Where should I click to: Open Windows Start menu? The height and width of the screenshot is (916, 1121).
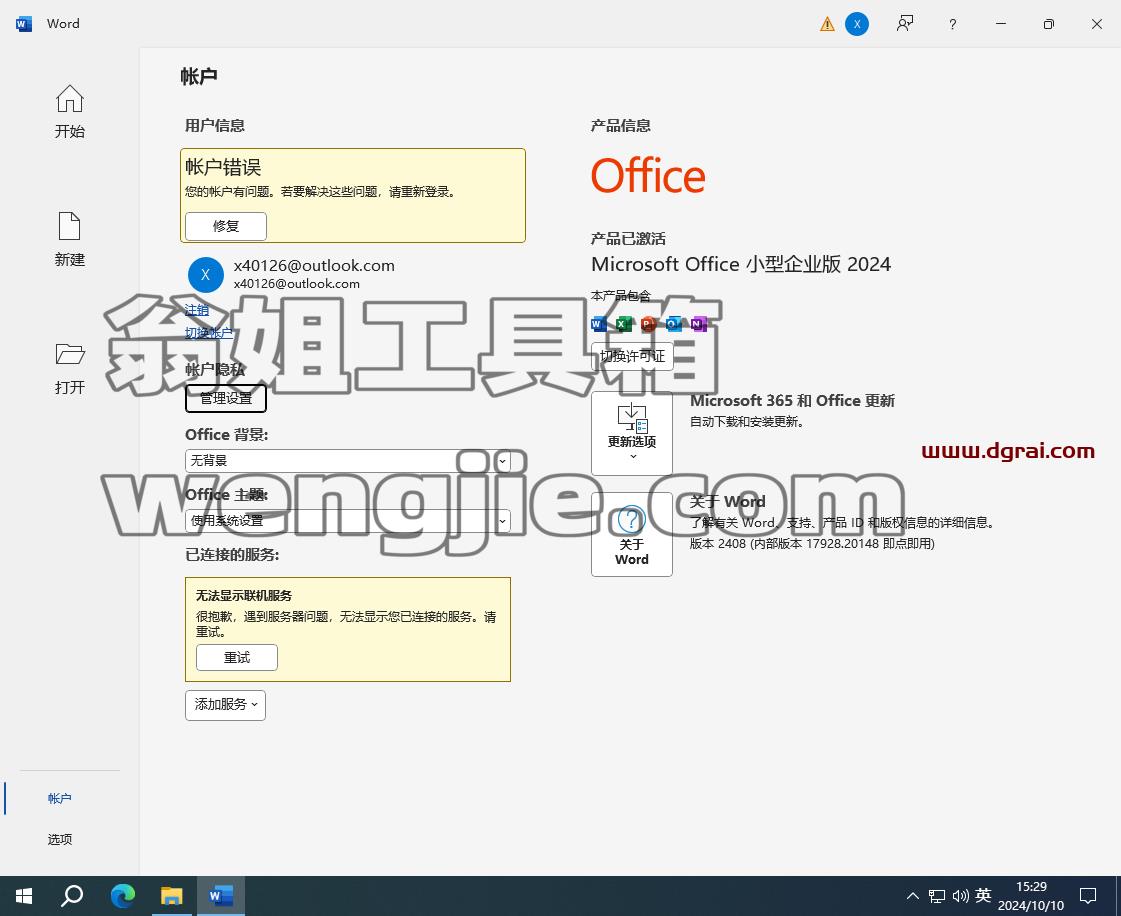(x=24, y=896)
